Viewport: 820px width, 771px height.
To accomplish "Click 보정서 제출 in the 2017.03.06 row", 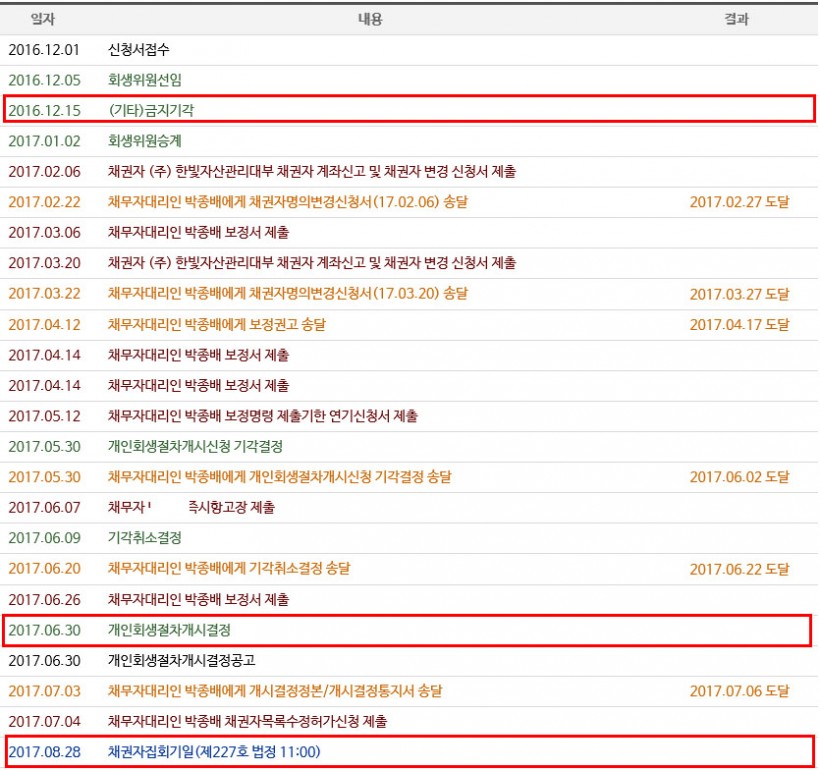I will pos(256,232).
